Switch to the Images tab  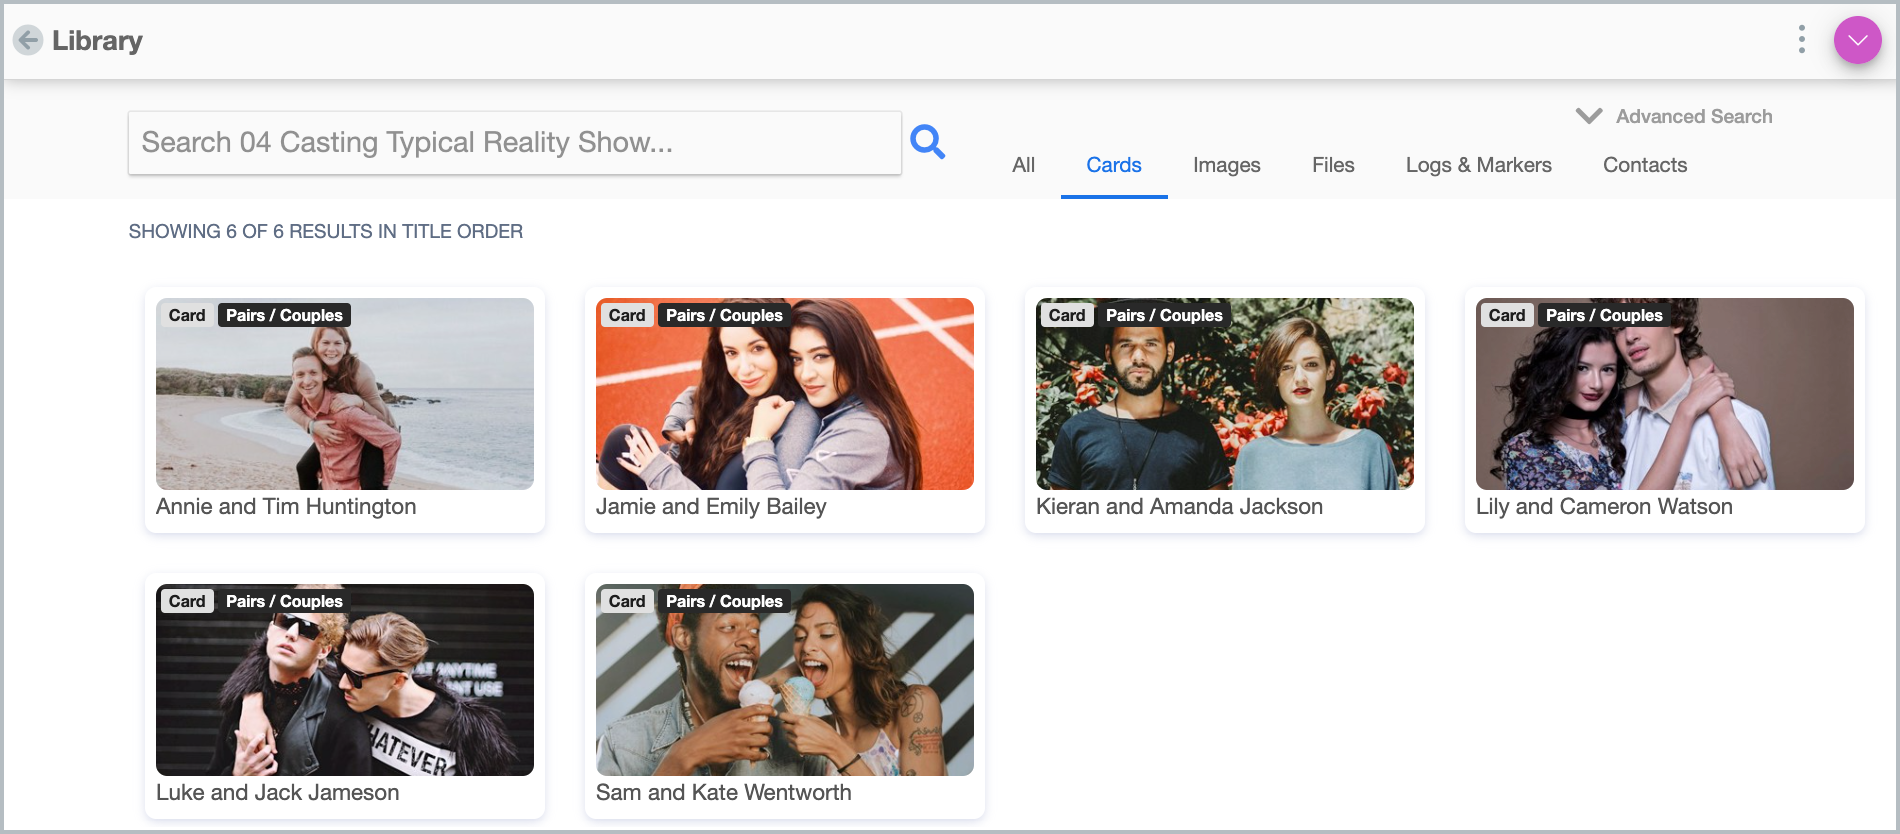coord(1226,165)
